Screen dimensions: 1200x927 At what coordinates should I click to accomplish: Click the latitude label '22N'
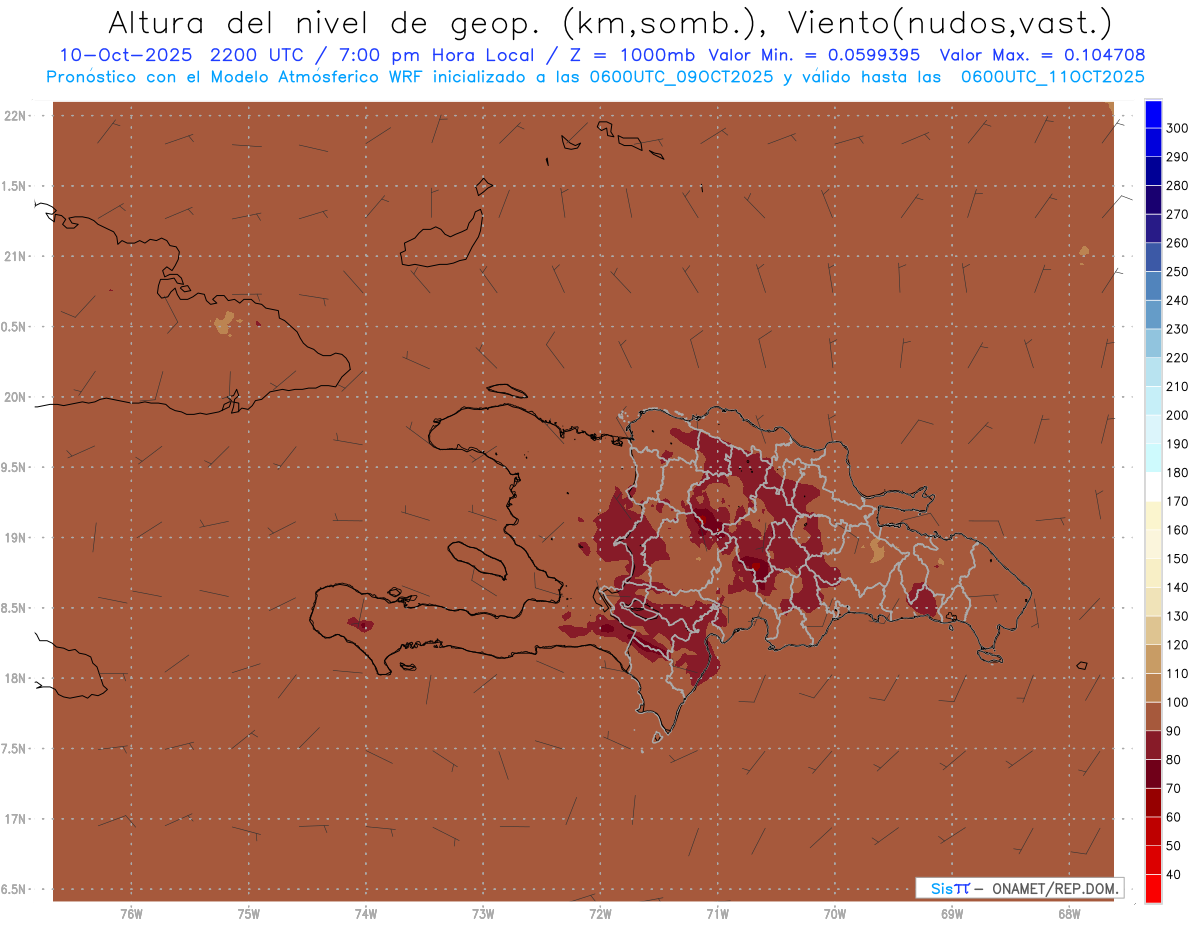tap(15, 116)
